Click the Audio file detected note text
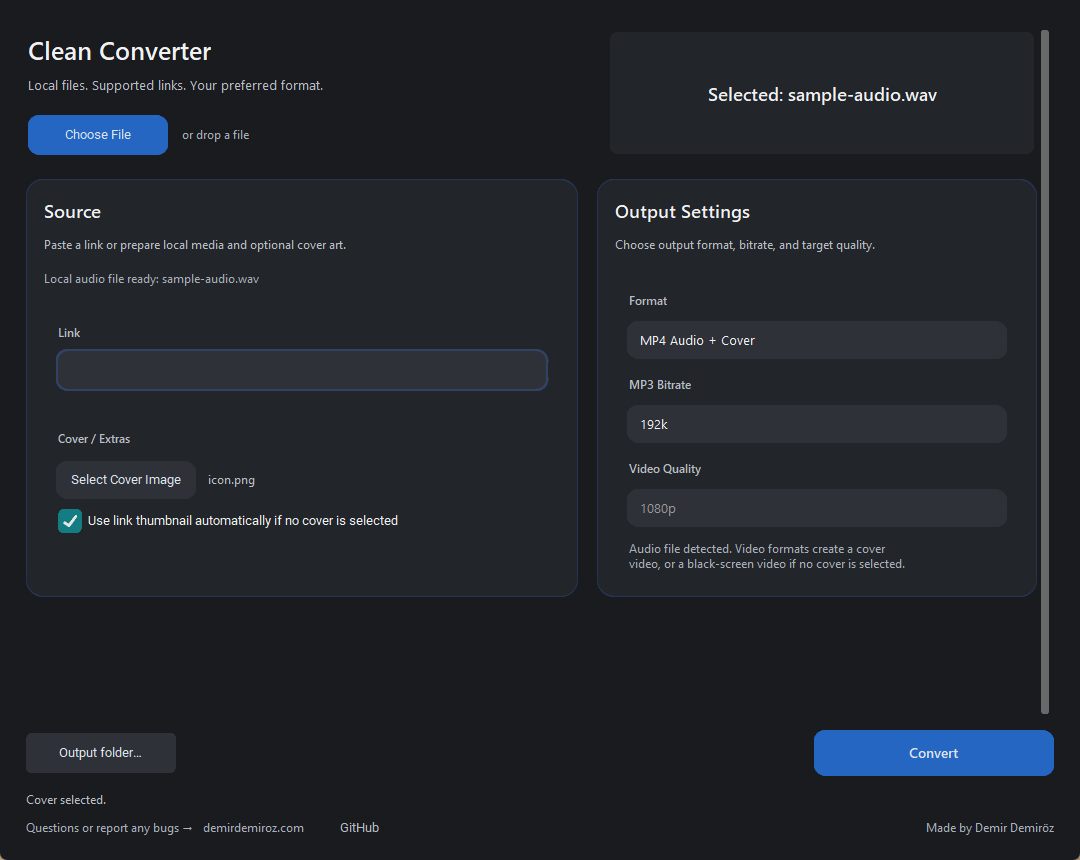 (x=767, y=556)
